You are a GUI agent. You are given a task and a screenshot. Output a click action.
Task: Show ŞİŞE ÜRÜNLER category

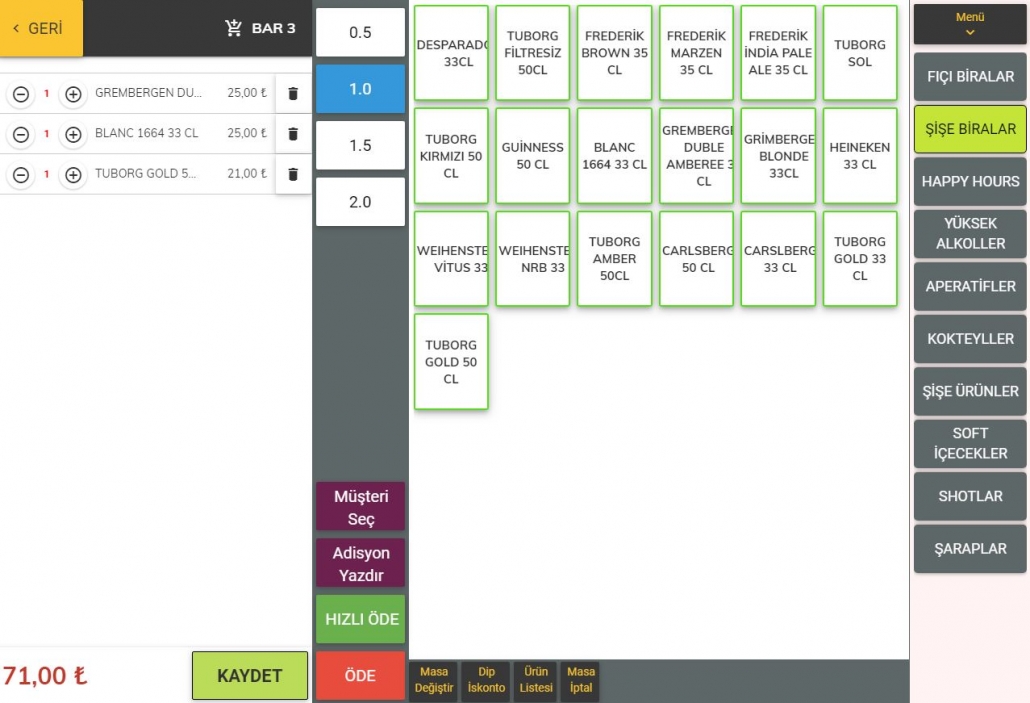(970, 392)
